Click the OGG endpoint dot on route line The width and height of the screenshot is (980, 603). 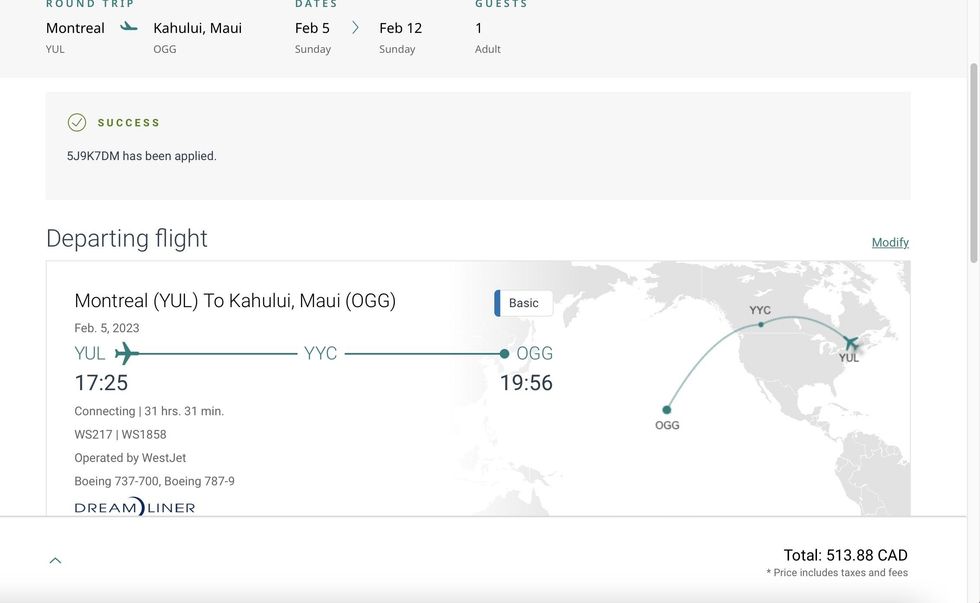coord(505,353)
